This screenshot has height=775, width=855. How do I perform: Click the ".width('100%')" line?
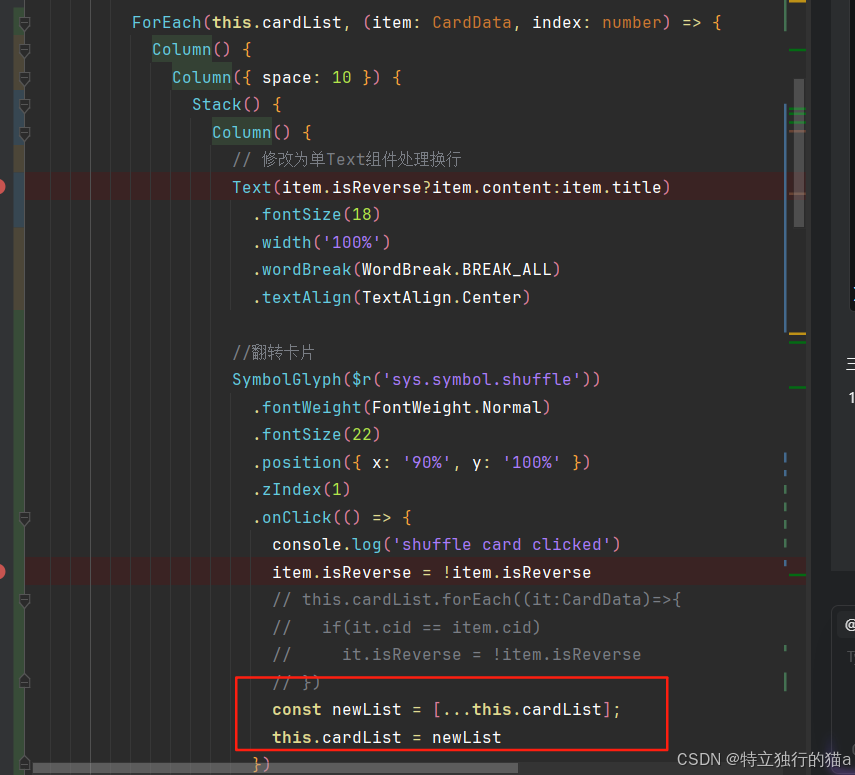322,242
